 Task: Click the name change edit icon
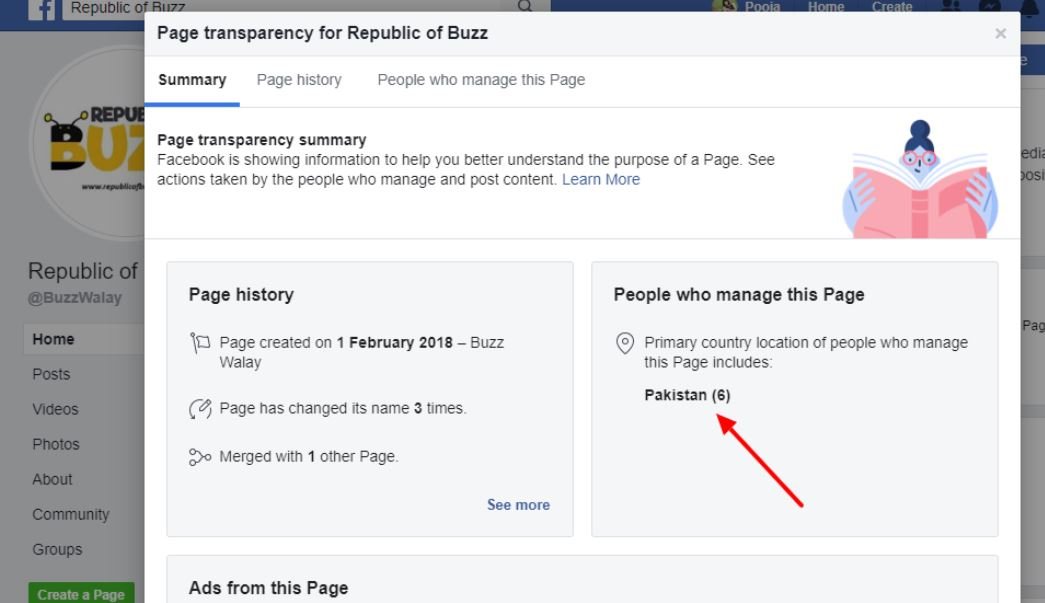[200, 408]
